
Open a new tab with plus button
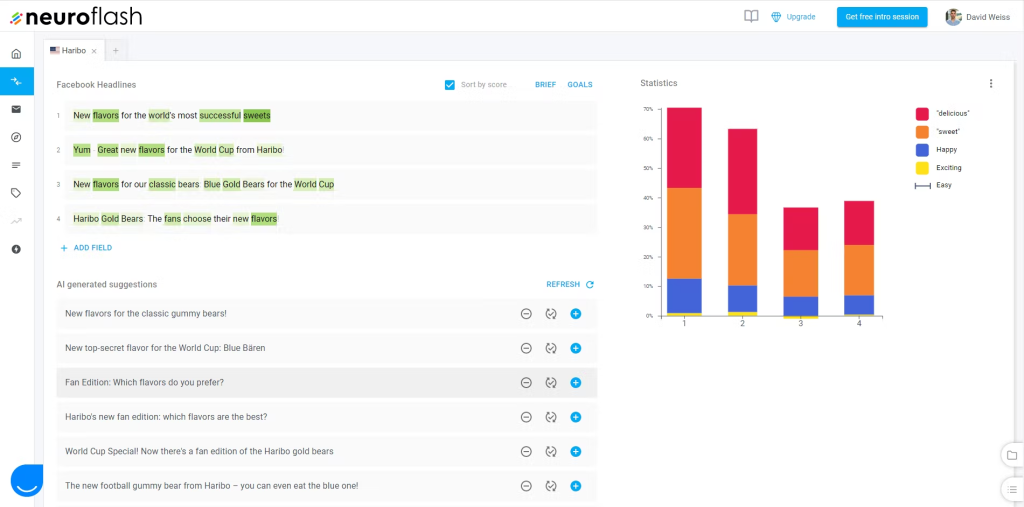115,50
